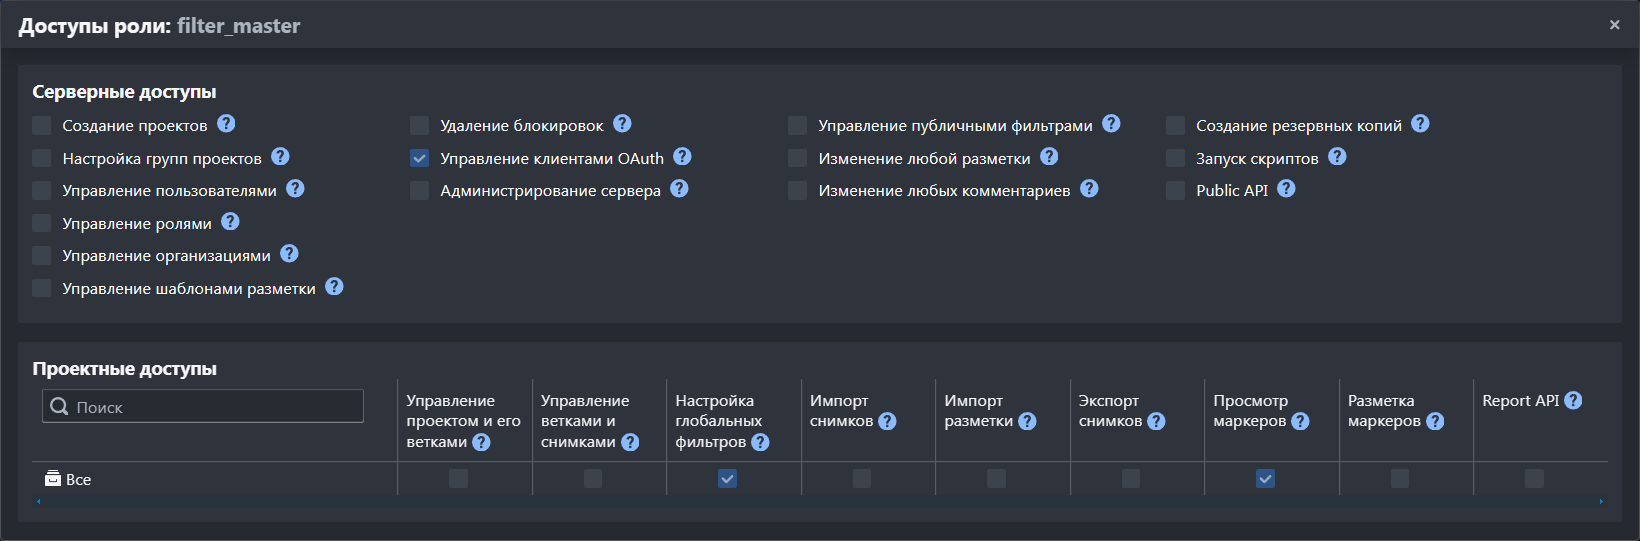Show help for Администрирование сервера
This screenshot has height=541, width=1640.
point(679,189)
